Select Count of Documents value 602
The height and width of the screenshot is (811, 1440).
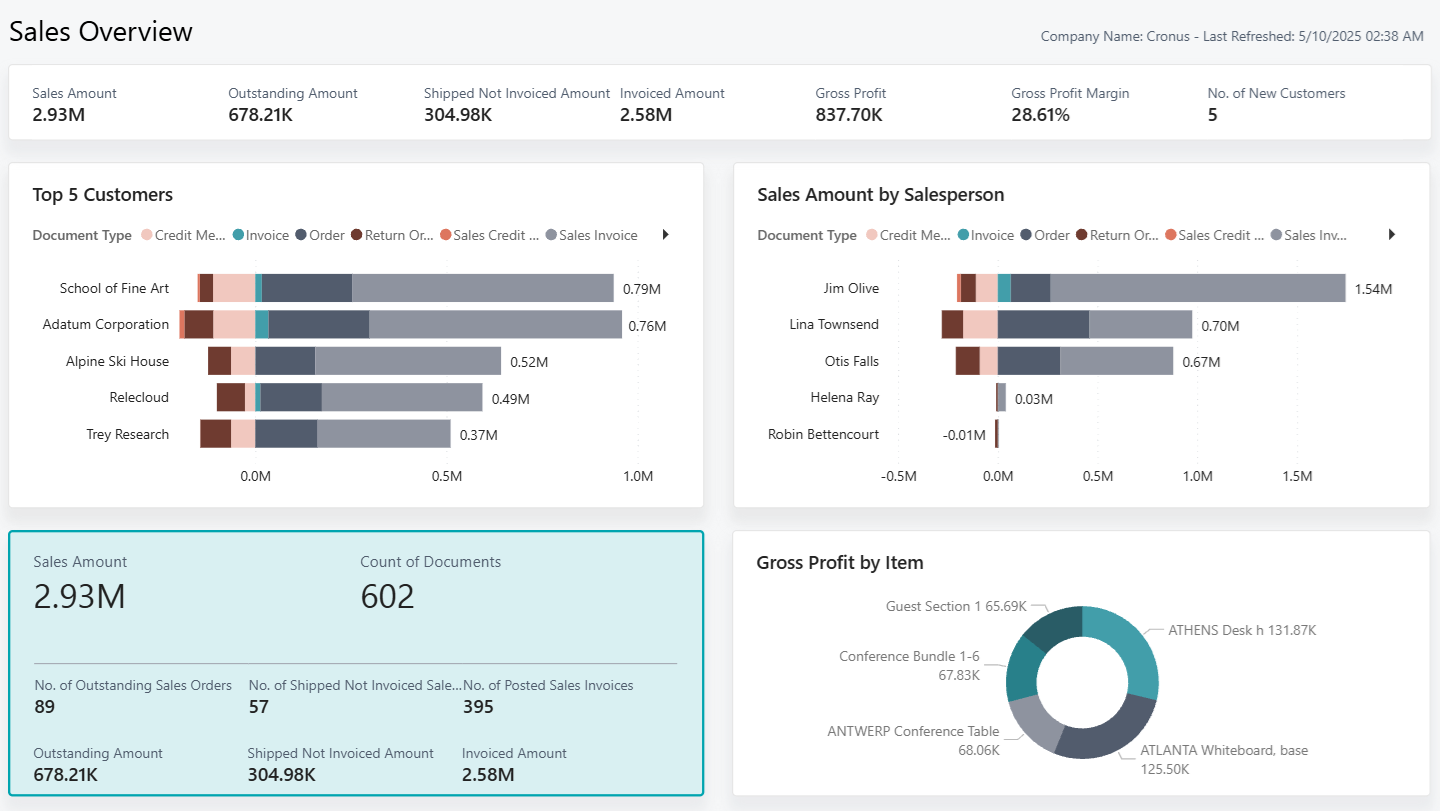pyautogui.click(x=387, y=597)
